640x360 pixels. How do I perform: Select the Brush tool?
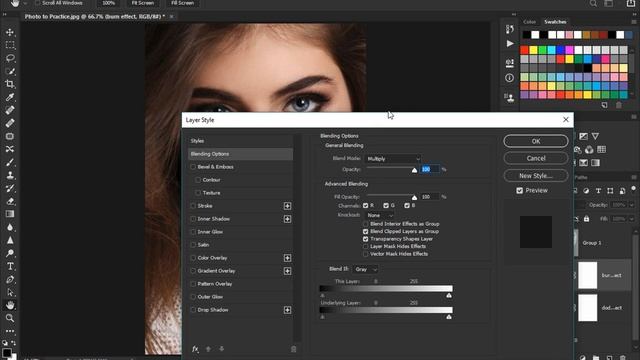10,162
